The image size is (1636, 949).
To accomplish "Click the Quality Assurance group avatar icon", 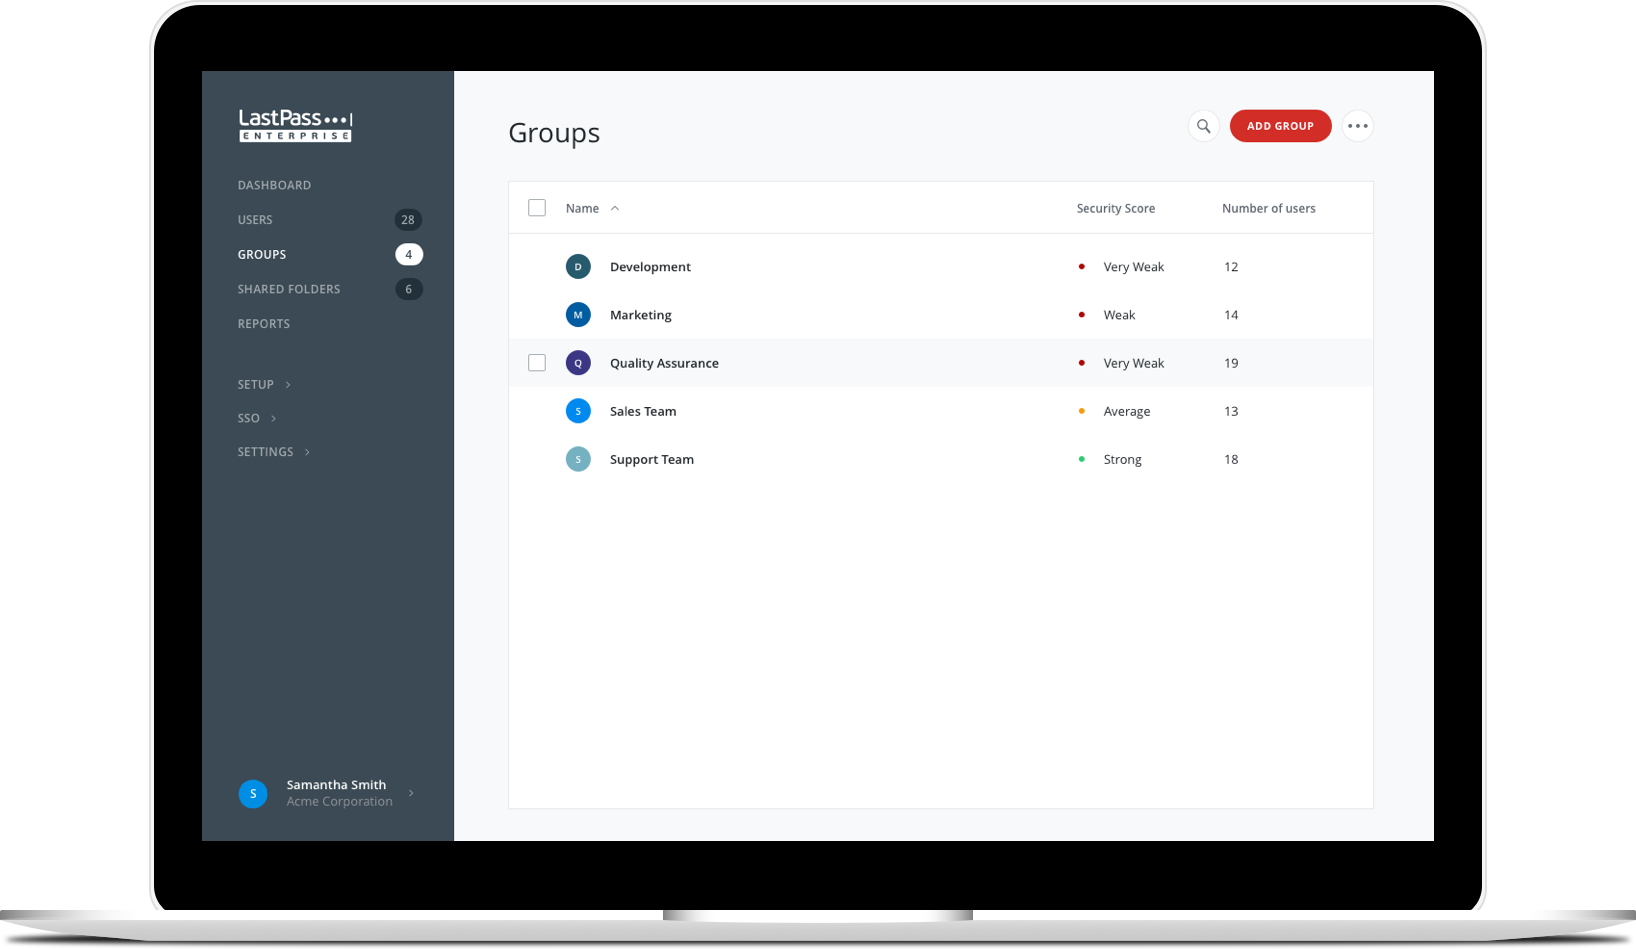I will [578, 362].
